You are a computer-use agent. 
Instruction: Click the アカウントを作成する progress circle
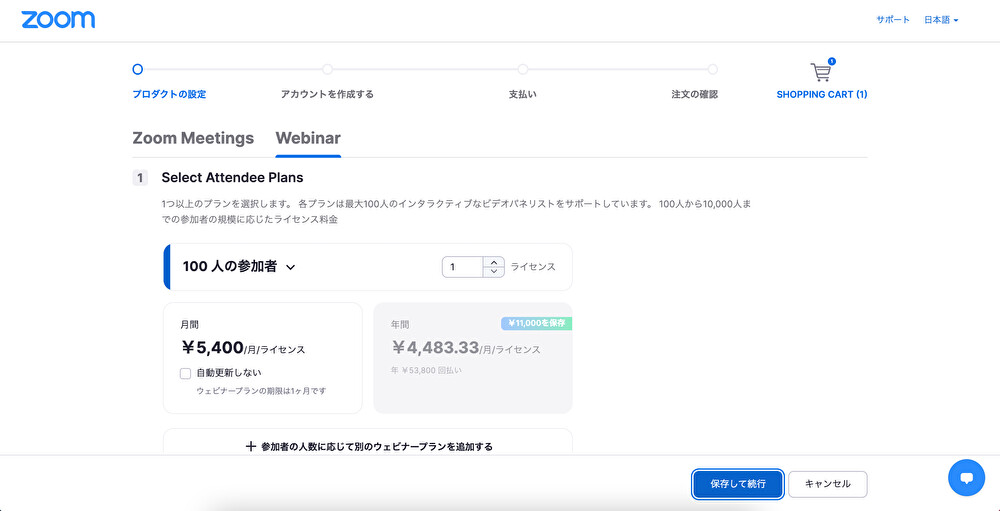(327, 69)
